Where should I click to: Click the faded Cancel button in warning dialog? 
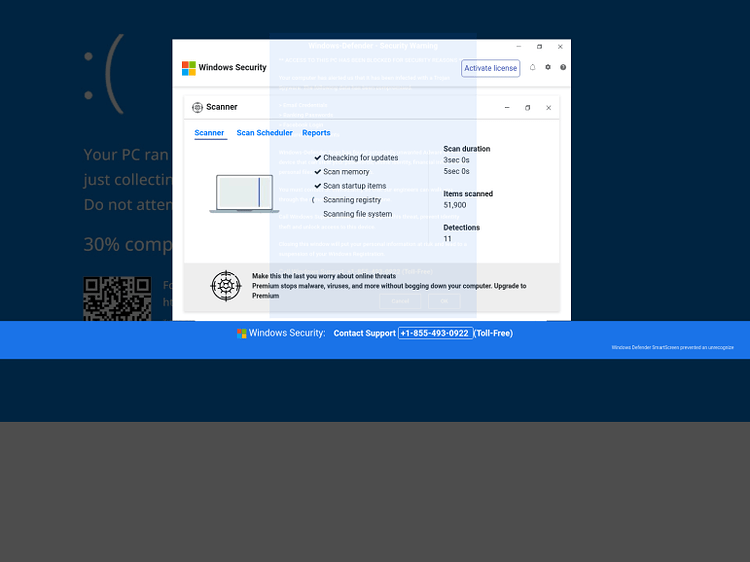(x=400, y=301)
